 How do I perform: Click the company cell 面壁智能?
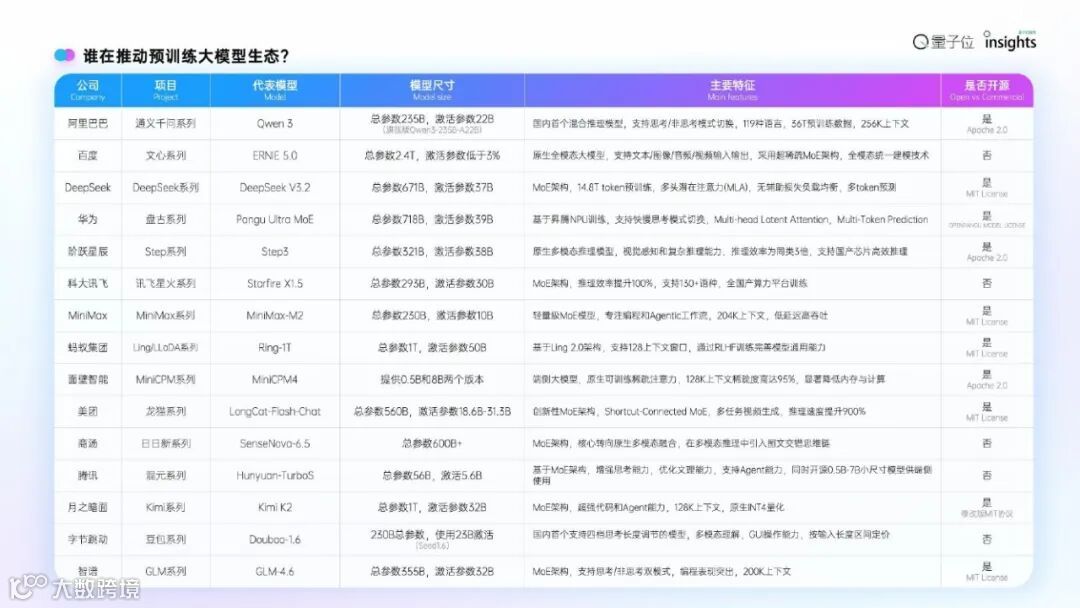(x=87, y=379)
